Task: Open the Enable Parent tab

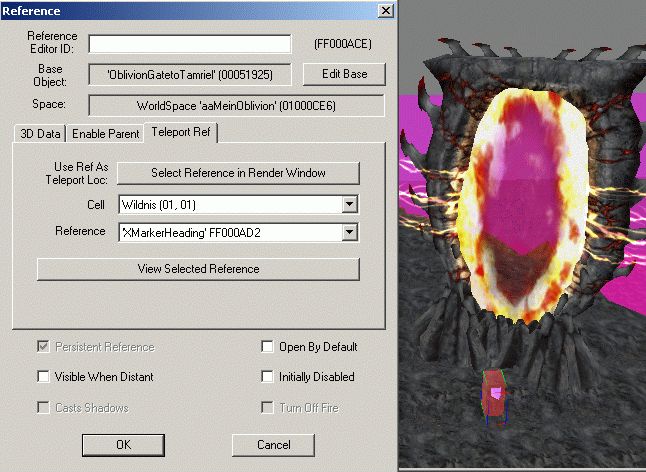Action: pos(105,134)
